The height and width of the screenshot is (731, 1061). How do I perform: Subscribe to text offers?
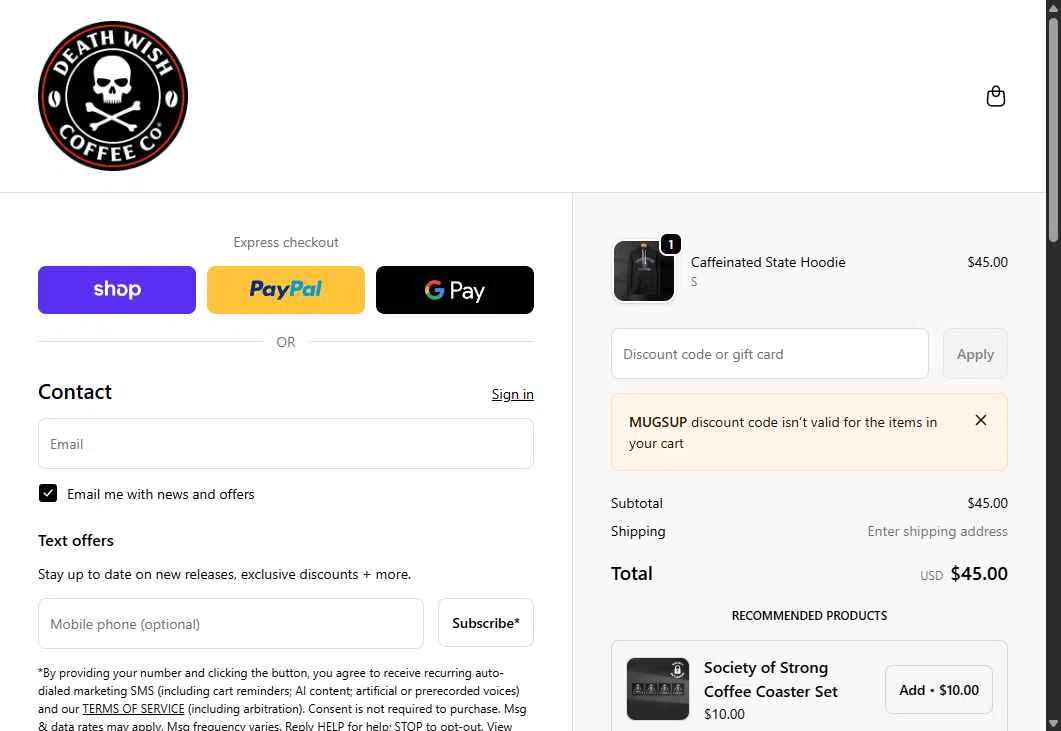[486, 623]
